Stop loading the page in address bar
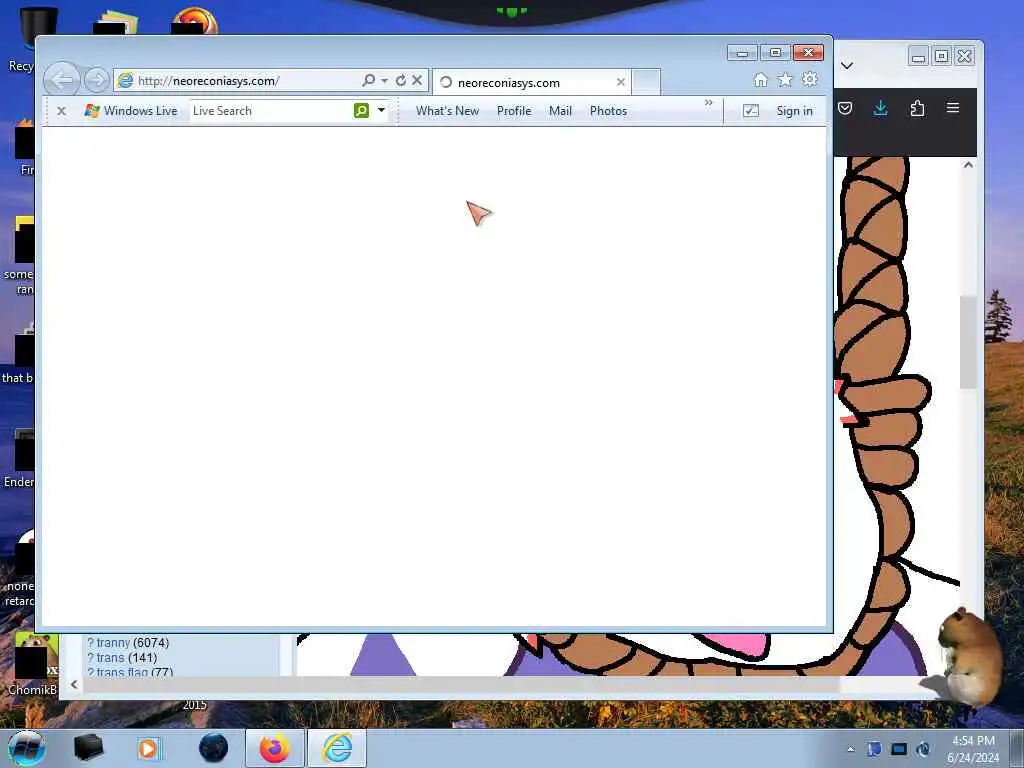 pos(417,80)
